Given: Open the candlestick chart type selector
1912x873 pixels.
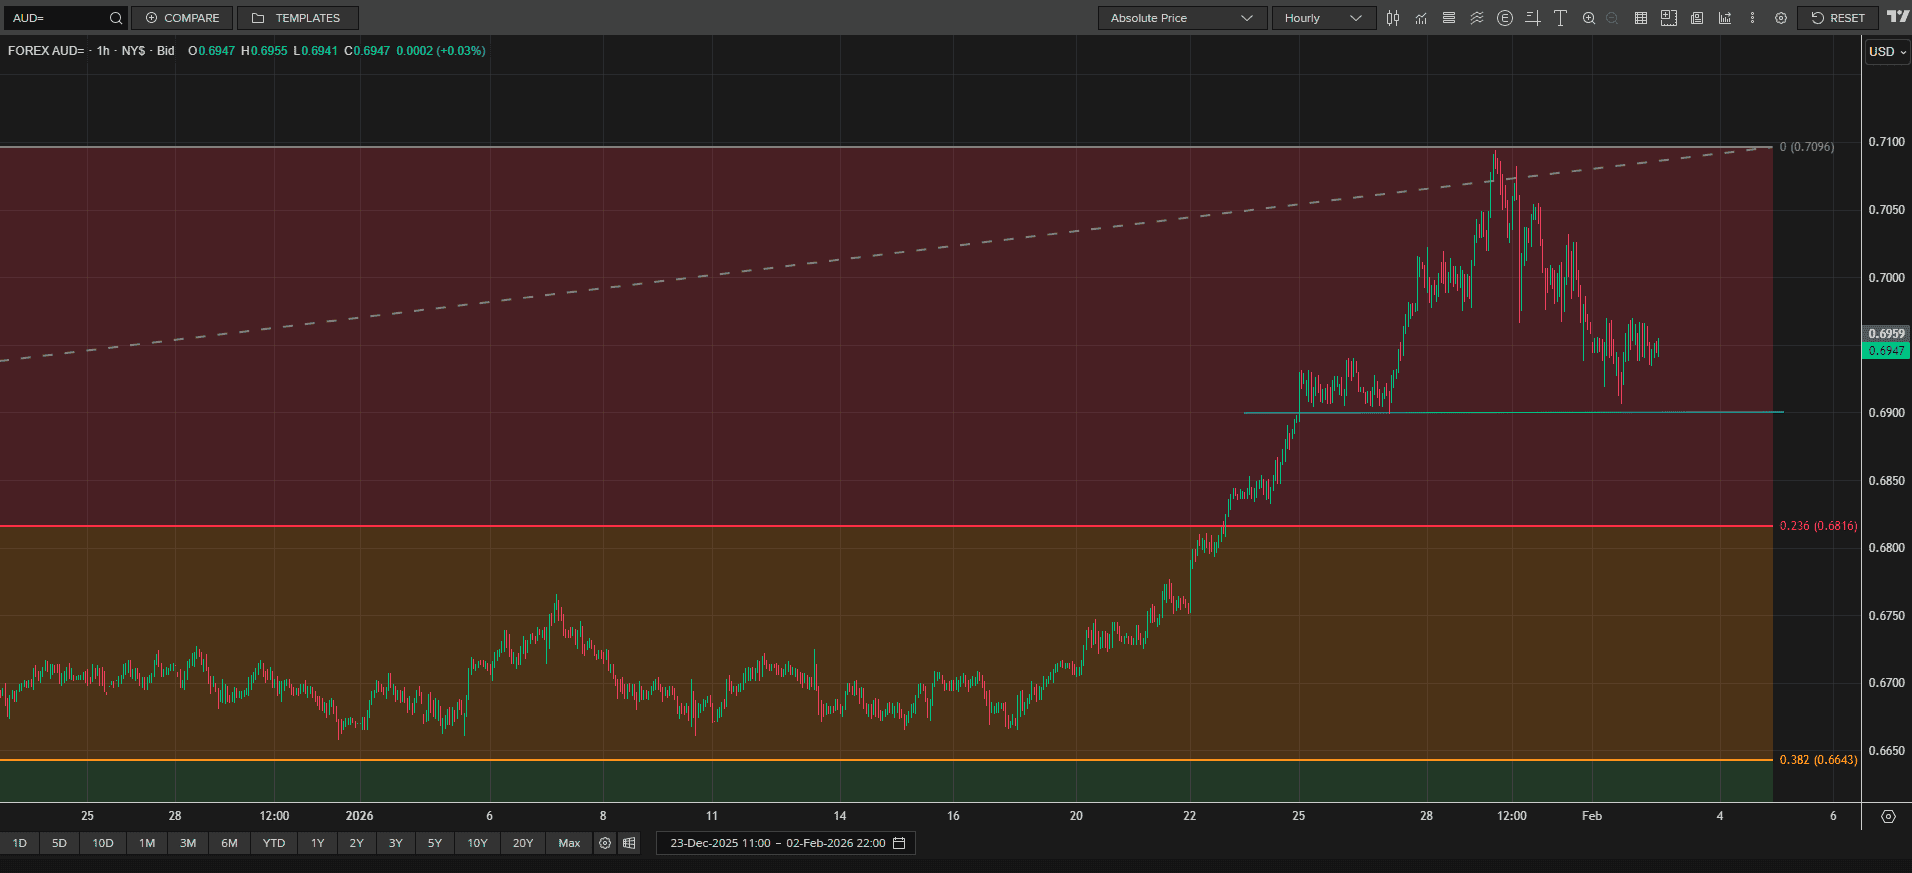Looking at the screenshot, I should pyautogui.click(x=1393, y=18).
